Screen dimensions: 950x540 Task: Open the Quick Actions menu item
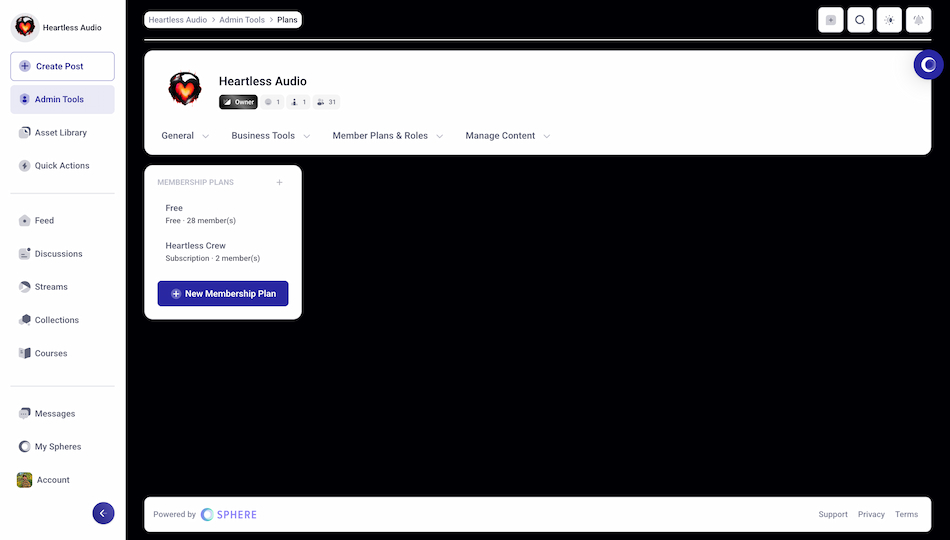point(62,165)
